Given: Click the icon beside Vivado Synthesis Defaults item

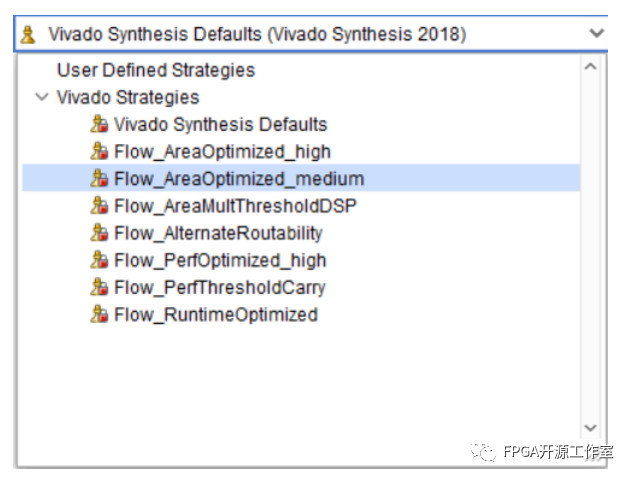Looking at the screenshot, I should tap(99, 125).
